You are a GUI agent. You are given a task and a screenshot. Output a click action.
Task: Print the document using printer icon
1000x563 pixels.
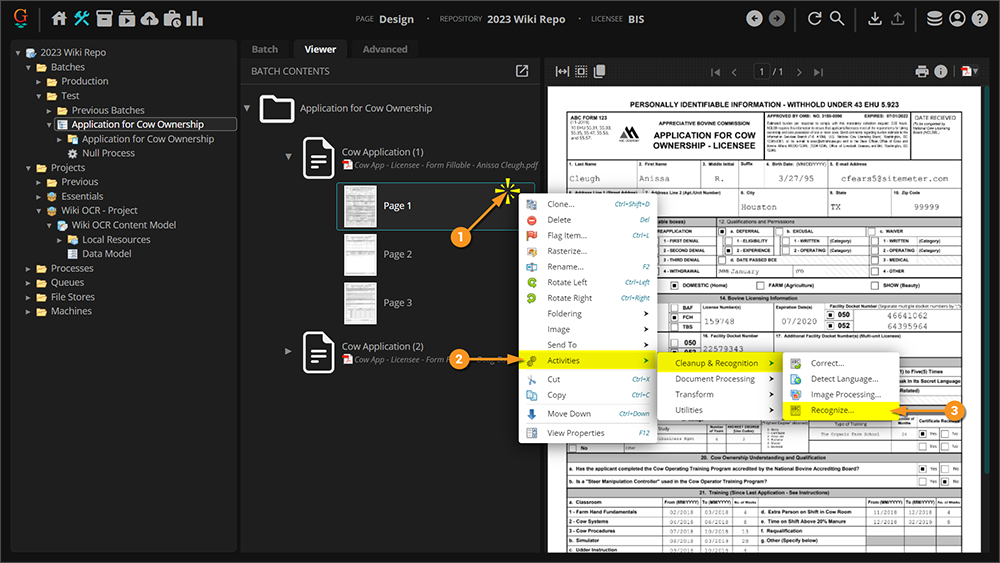(x=922, y=72)
